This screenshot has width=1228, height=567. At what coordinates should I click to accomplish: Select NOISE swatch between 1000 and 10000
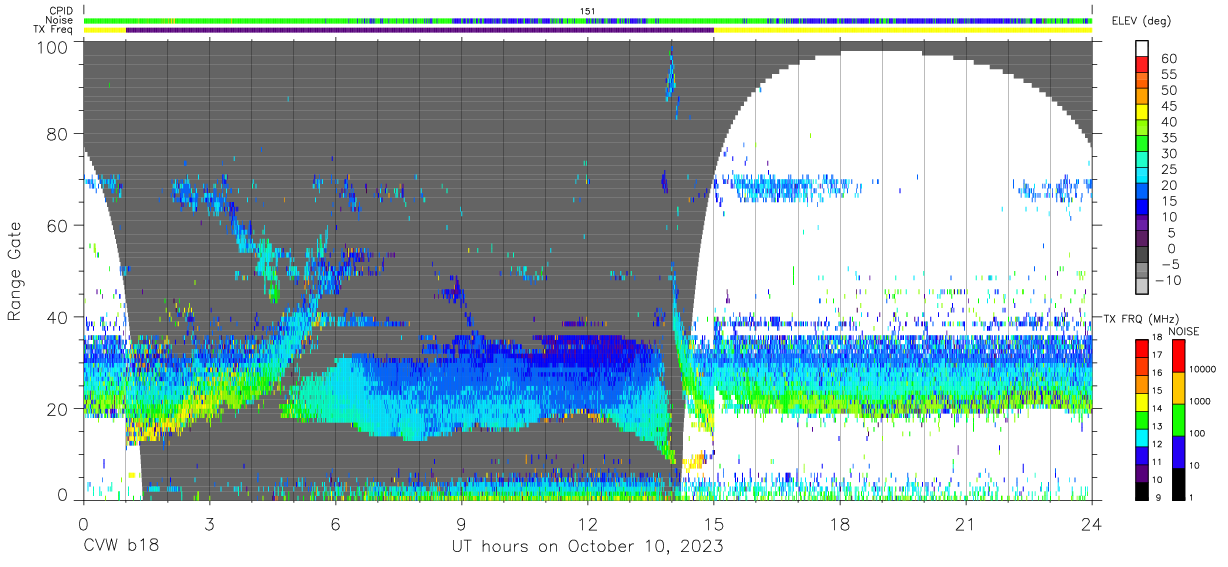(x=1180, y=386)
